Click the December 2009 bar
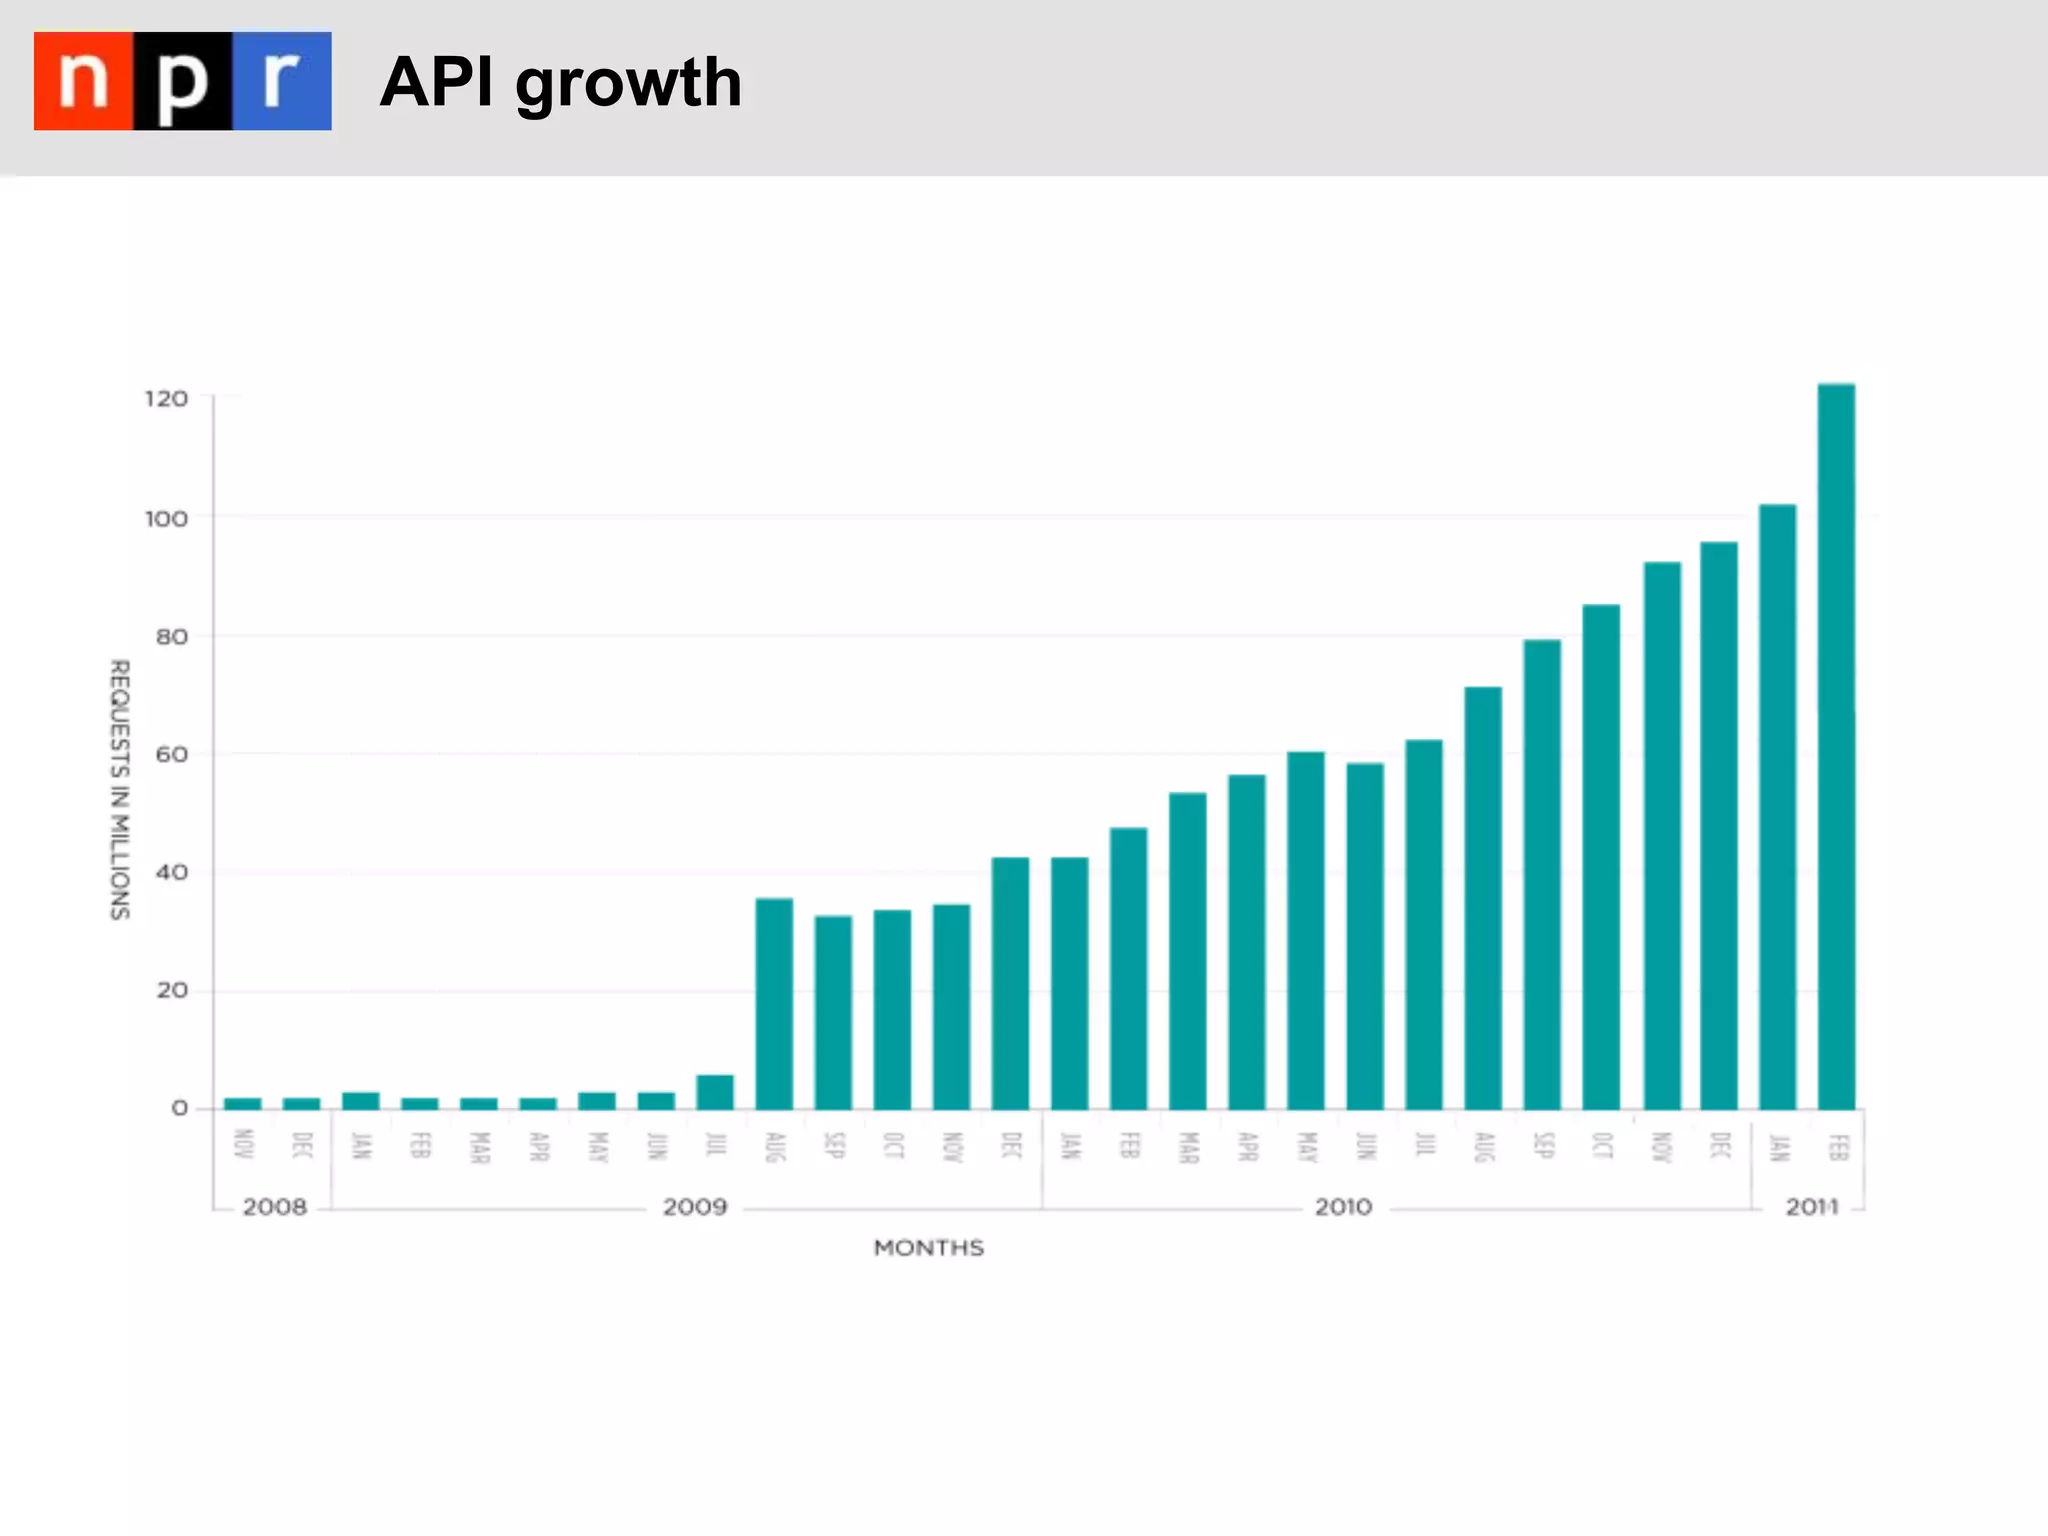 coord(1010,982)
